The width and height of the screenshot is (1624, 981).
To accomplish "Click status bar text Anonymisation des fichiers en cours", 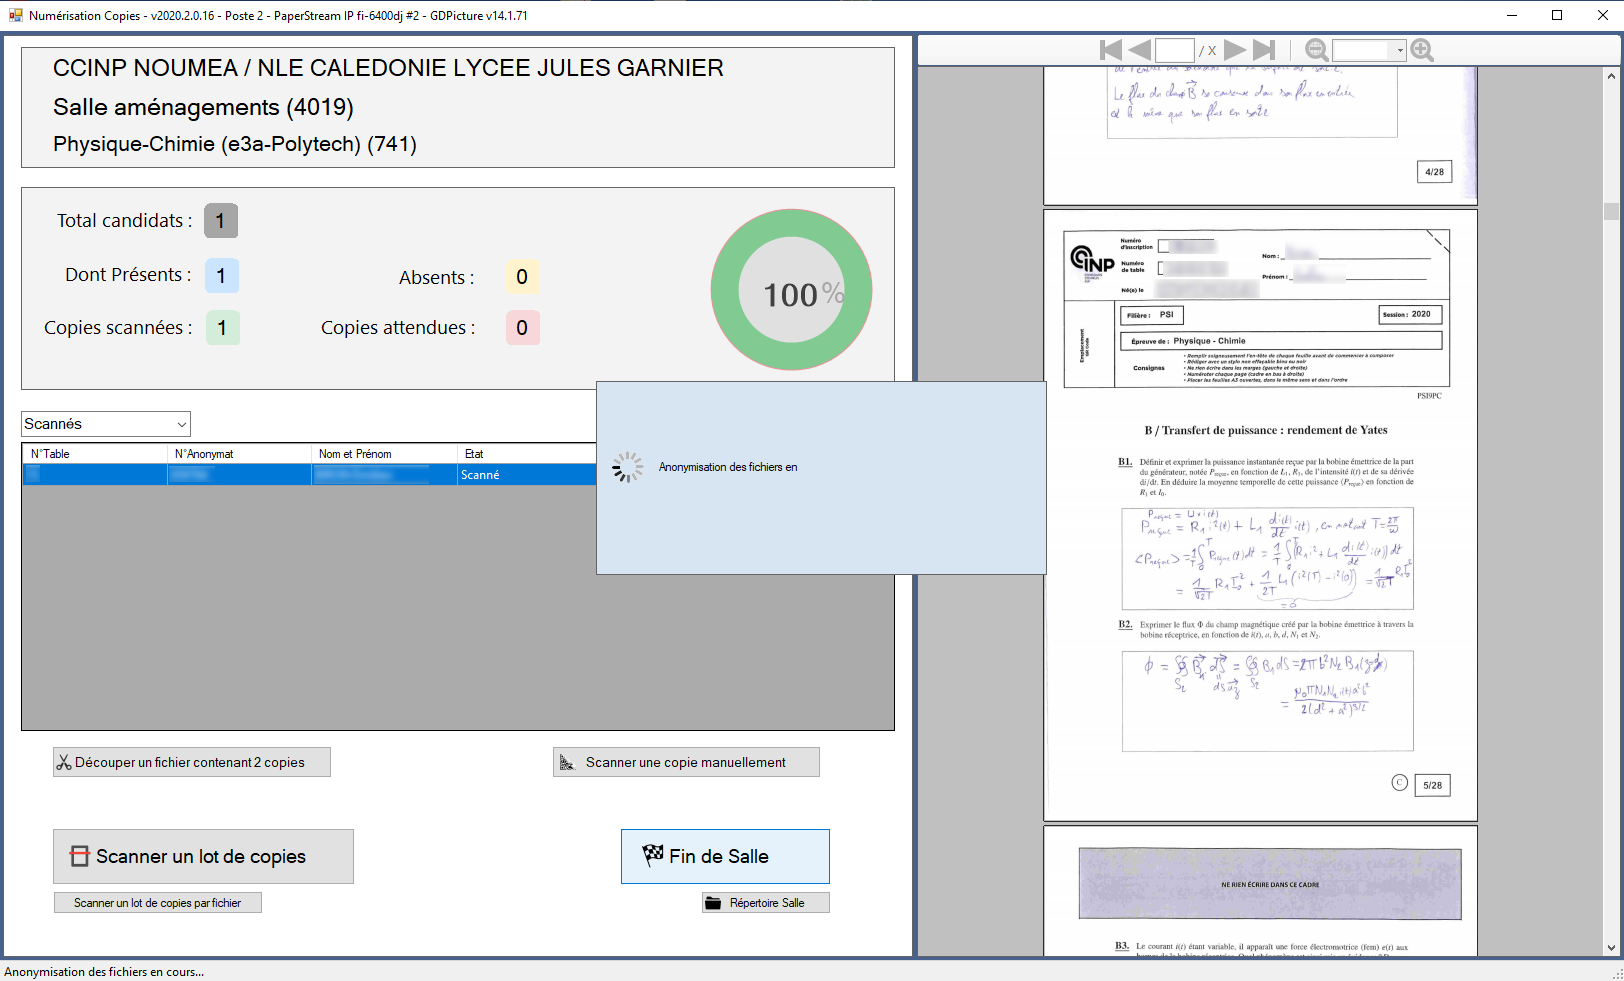I will pyautogui.click(x=104, y=972).
